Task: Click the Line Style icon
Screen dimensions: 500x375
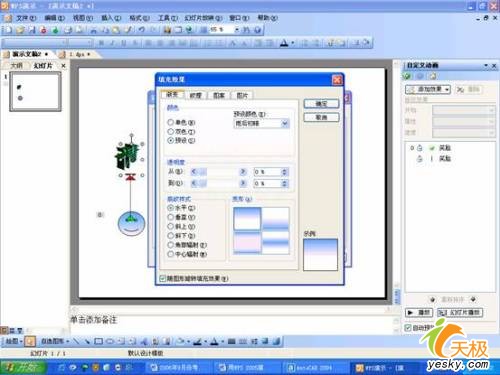Action: 232,341
